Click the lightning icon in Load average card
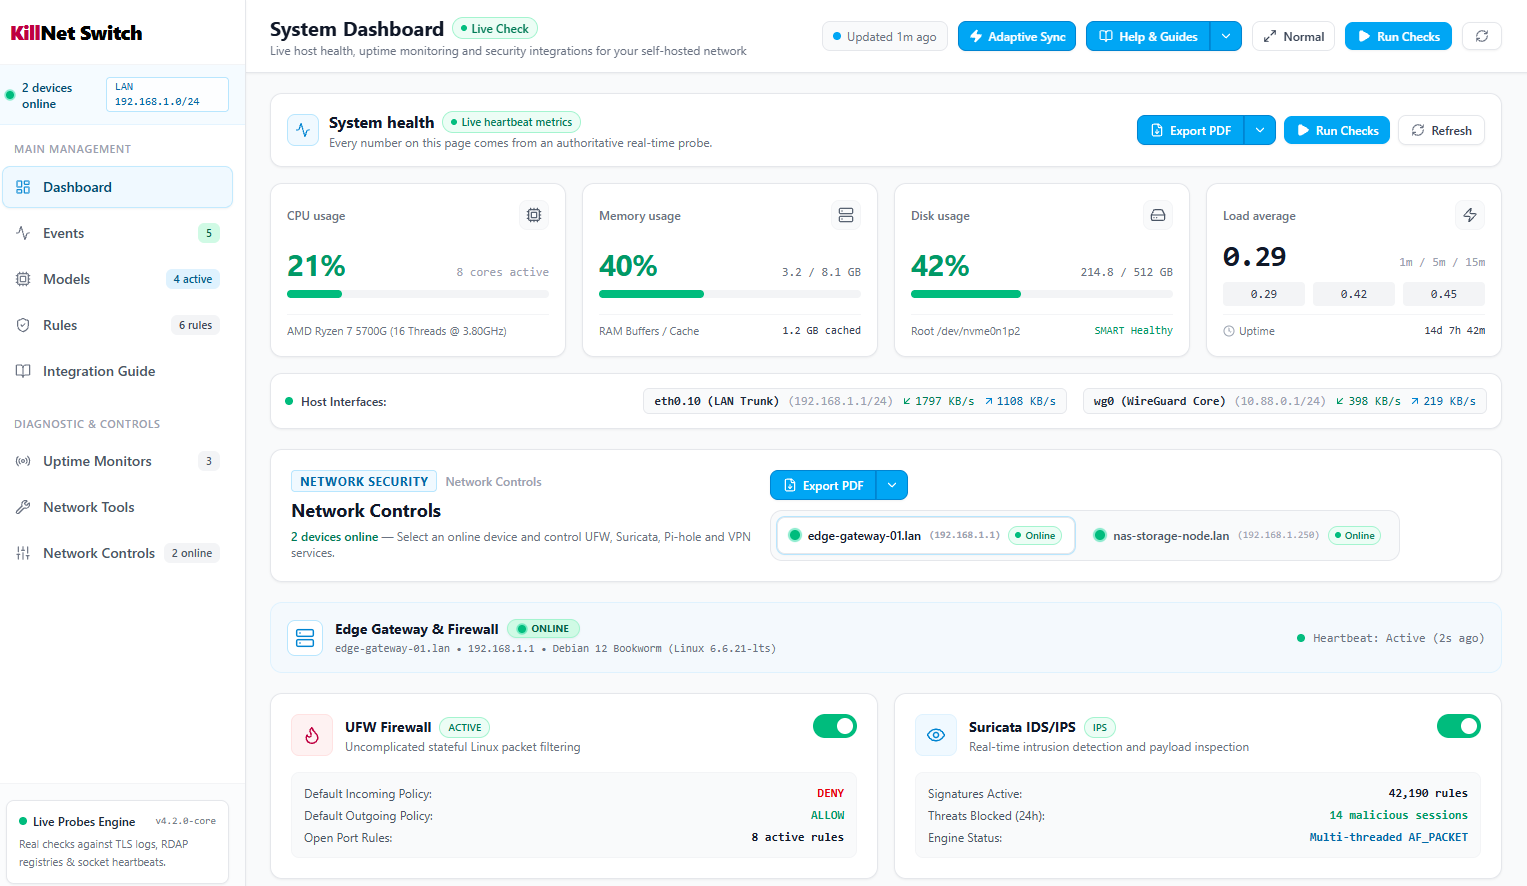This screenshot has width=1527, height=886. click(x=1470, y=215)
